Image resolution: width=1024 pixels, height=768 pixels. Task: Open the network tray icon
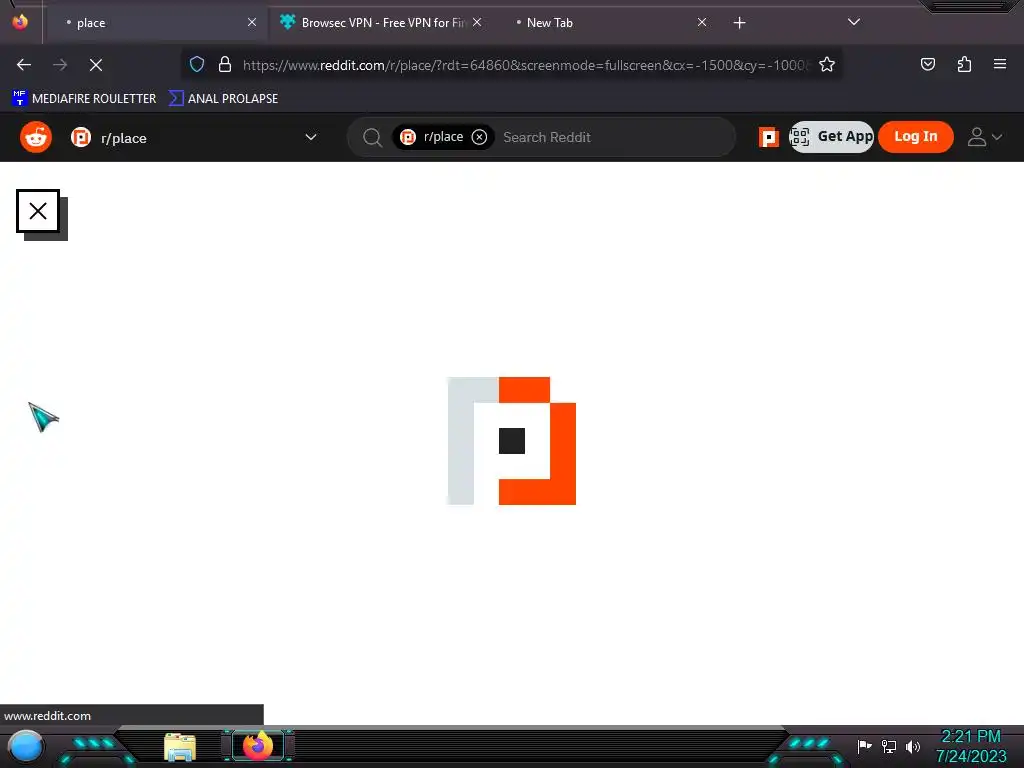point(889,746)
